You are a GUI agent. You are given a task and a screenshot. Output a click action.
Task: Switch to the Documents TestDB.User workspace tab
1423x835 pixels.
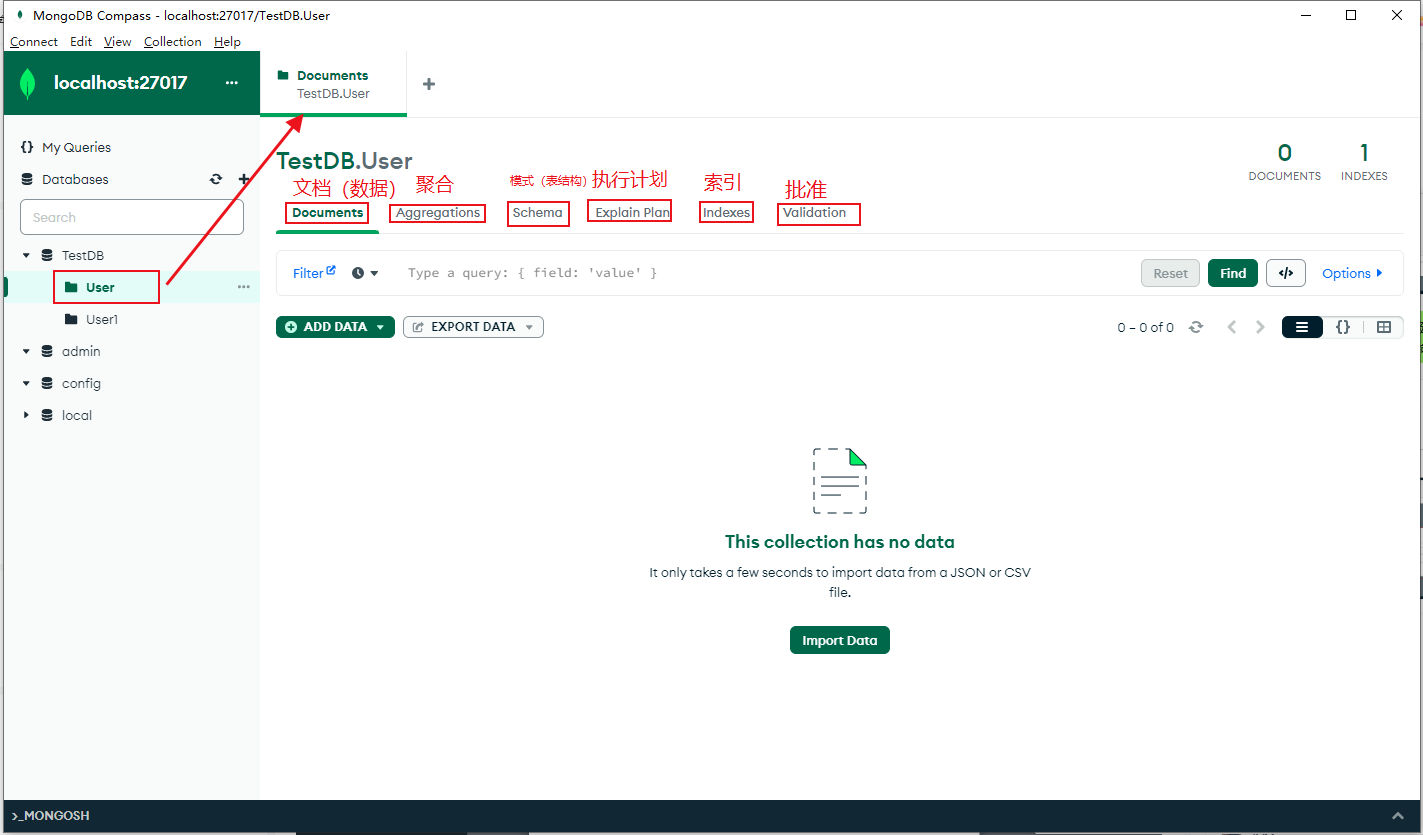point(333,84)
